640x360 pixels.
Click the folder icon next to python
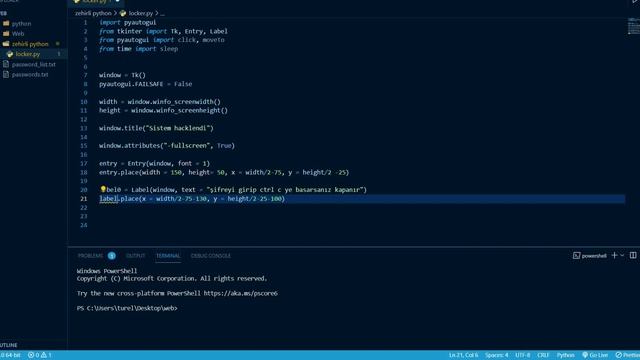6,24
